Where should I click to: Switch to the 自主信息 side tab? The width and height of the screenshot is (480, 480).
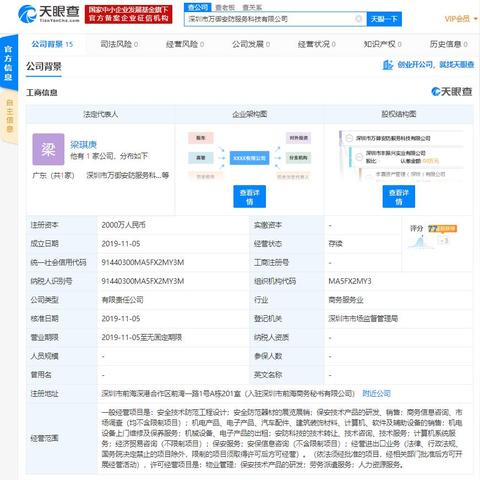pos(9,117)
